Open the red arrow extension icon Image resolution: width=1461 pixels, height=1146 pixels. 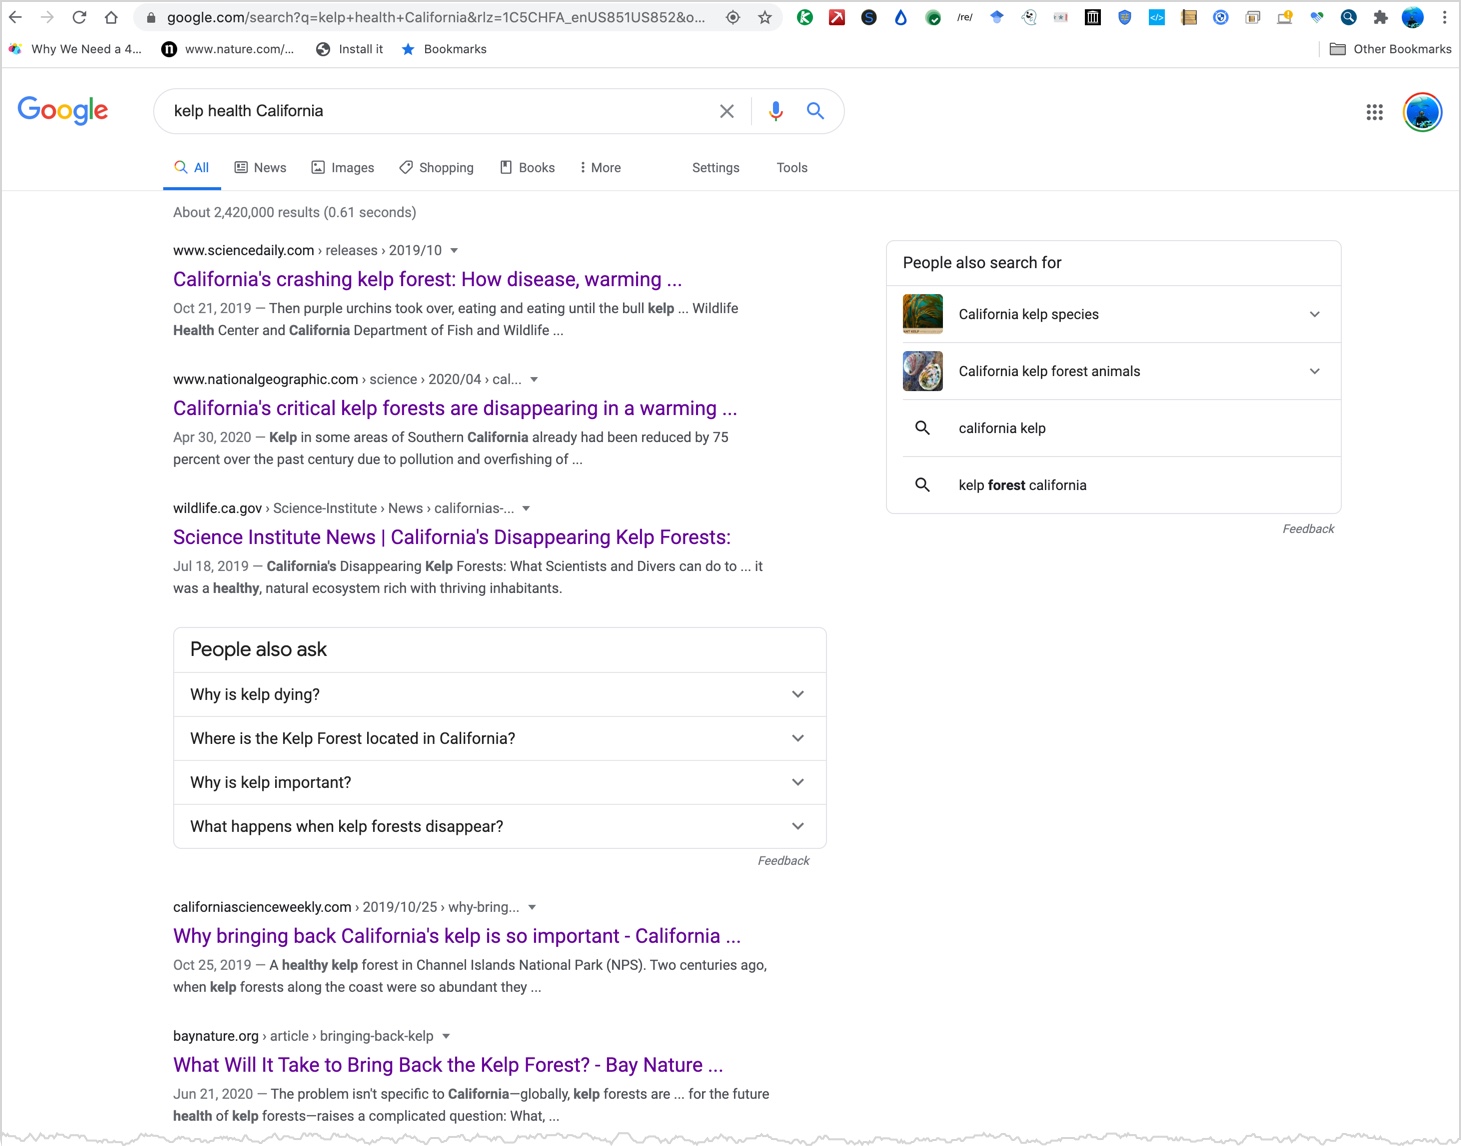837,17
